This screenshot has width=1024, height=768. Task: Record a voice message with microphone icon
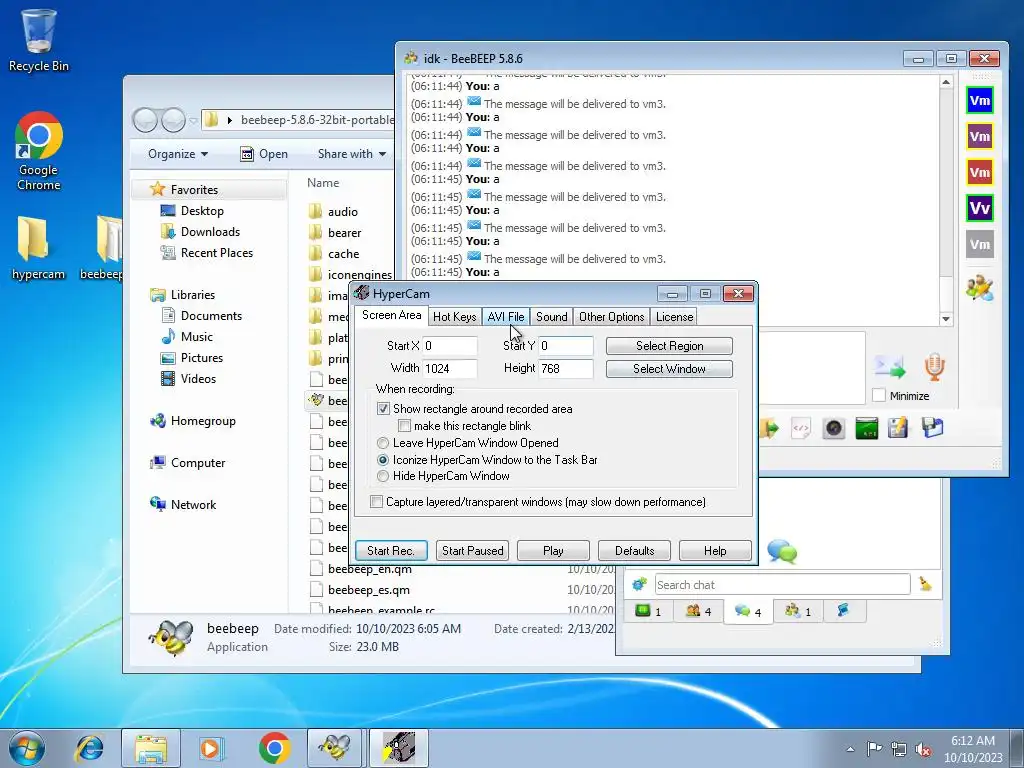pyautogui.click(x=935, y=366)
